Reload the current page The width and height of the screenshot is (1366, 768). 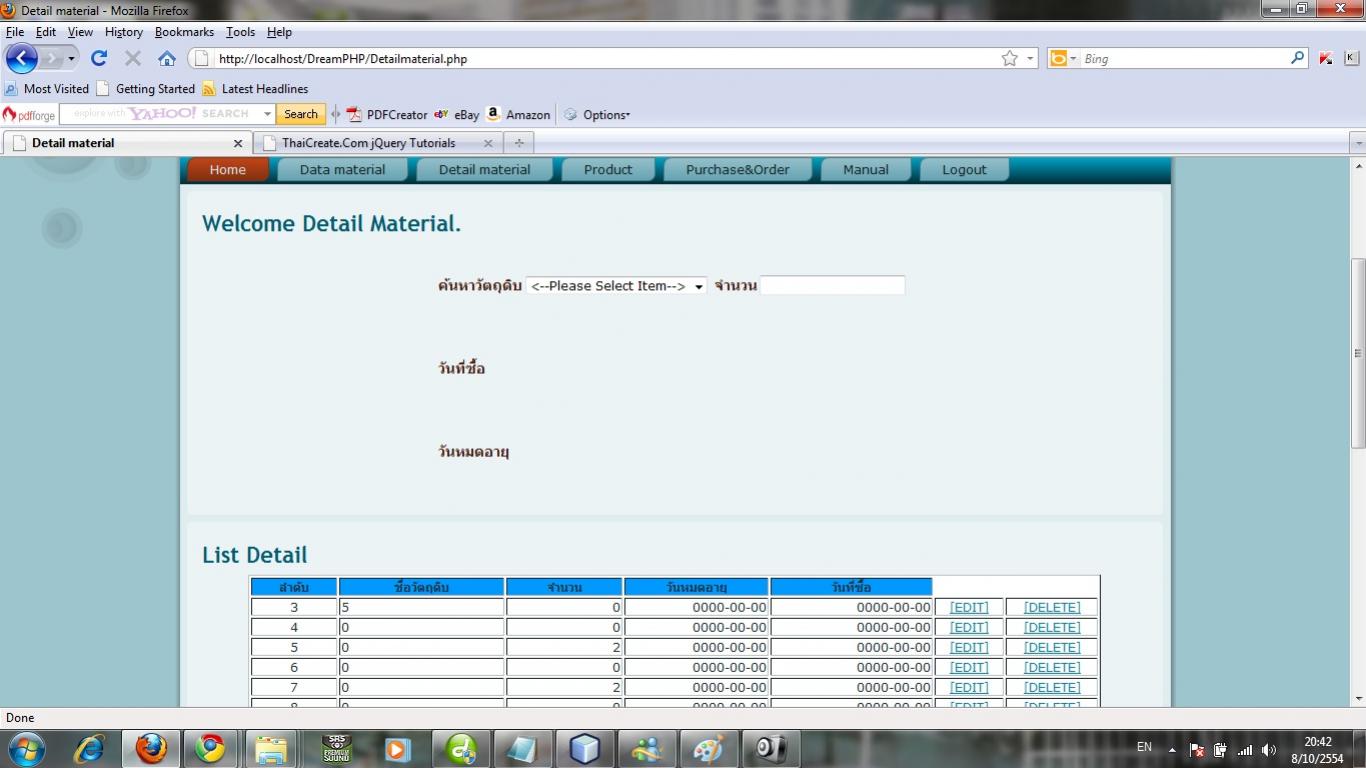tap(98, 58)
